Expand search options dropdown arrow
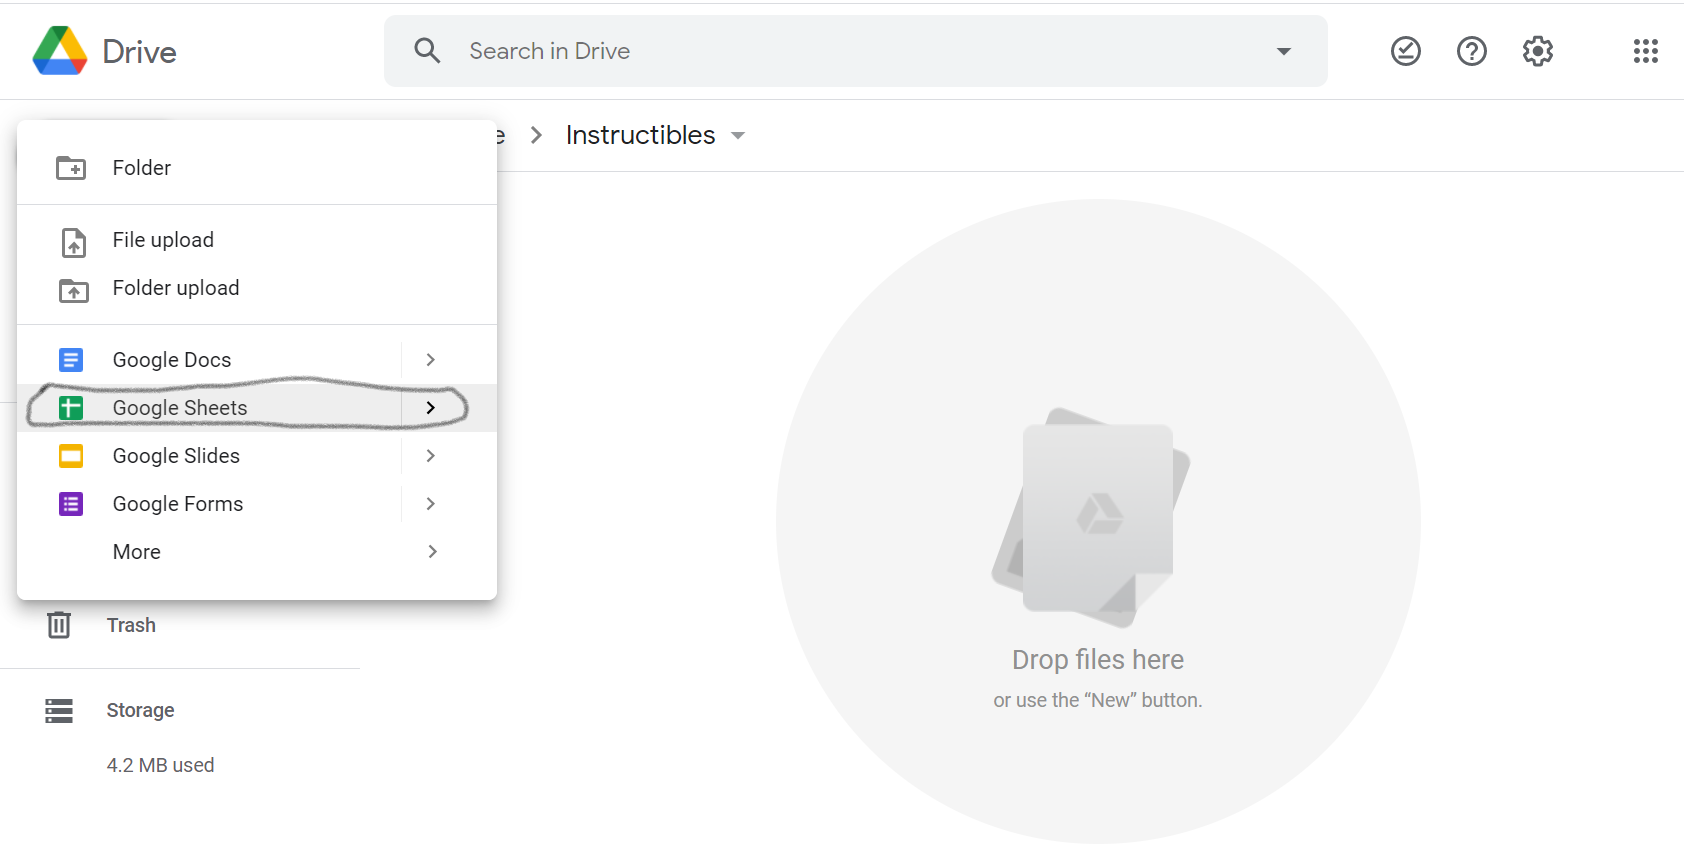 click(1283, 51)
